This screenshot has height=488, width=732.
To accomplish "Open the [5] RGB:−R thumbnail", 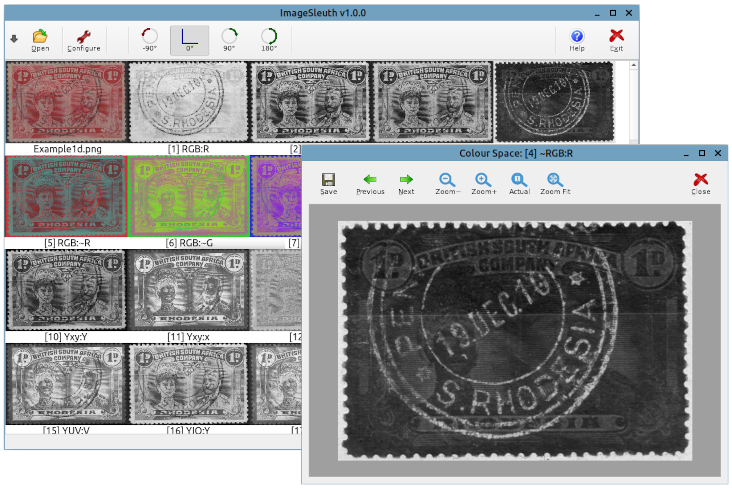I will (x=66, y=196).
